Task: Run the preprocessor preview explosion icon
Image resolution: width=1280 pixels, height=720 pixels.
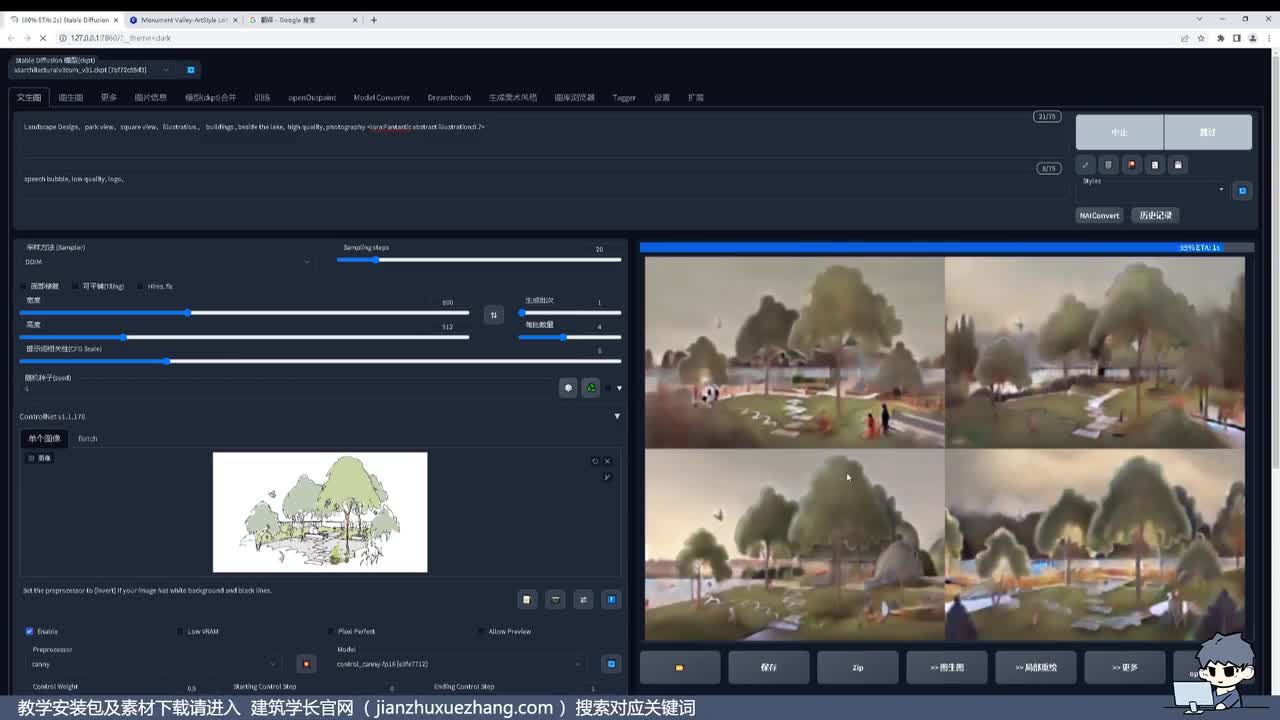Action: (x=306, y=664)
